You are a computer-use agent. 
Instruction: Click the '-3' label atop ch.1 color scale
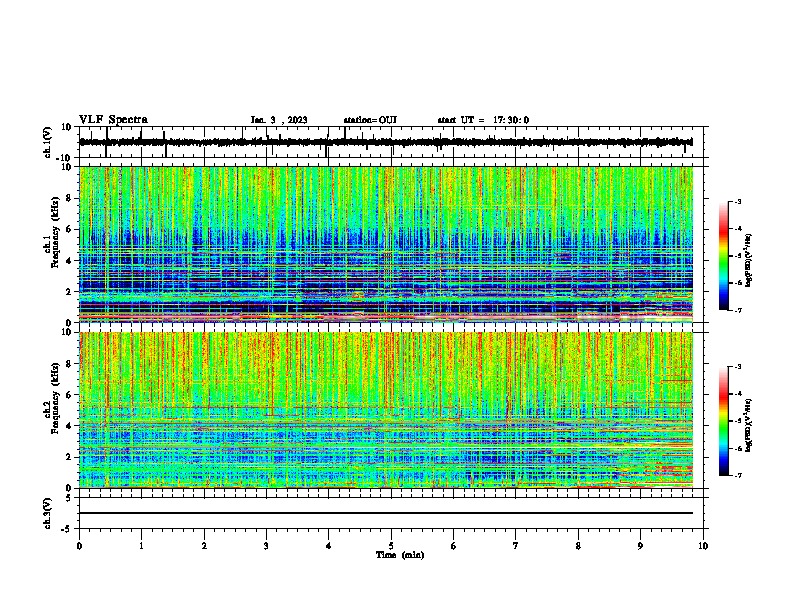click(737, 201)
